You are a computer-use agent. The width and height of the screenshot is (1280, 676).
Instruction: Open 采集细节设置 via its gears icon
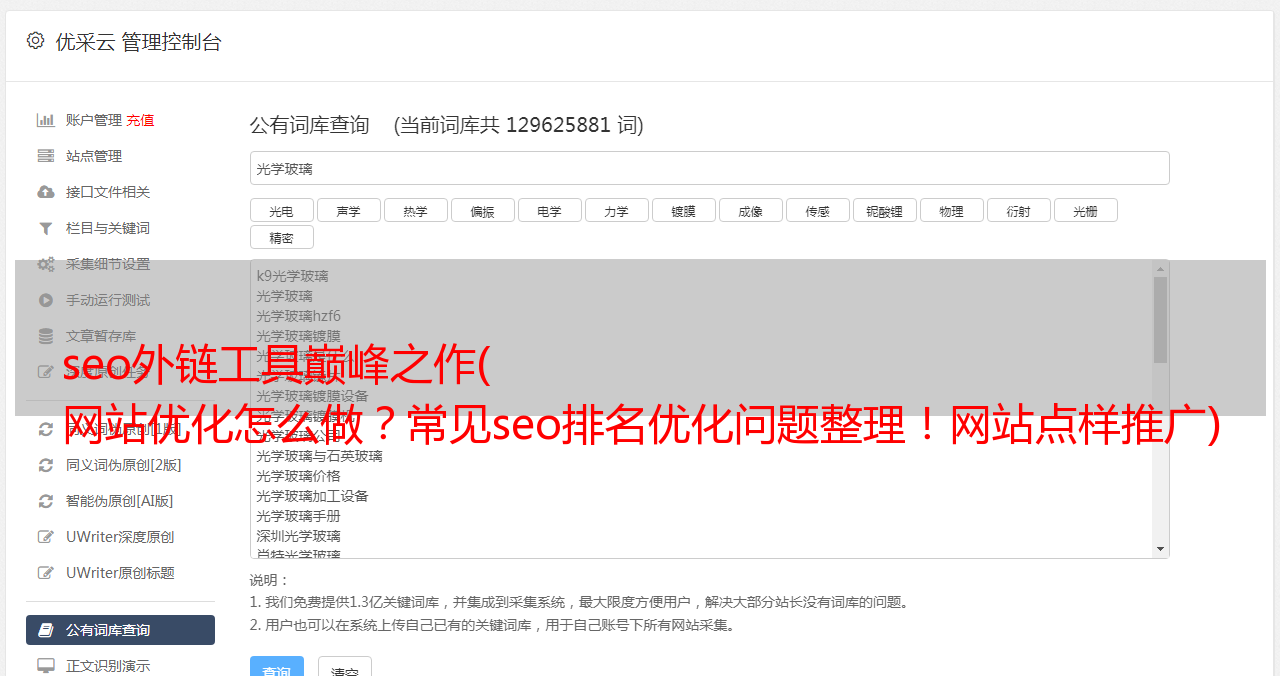click(x=46, y=264)
